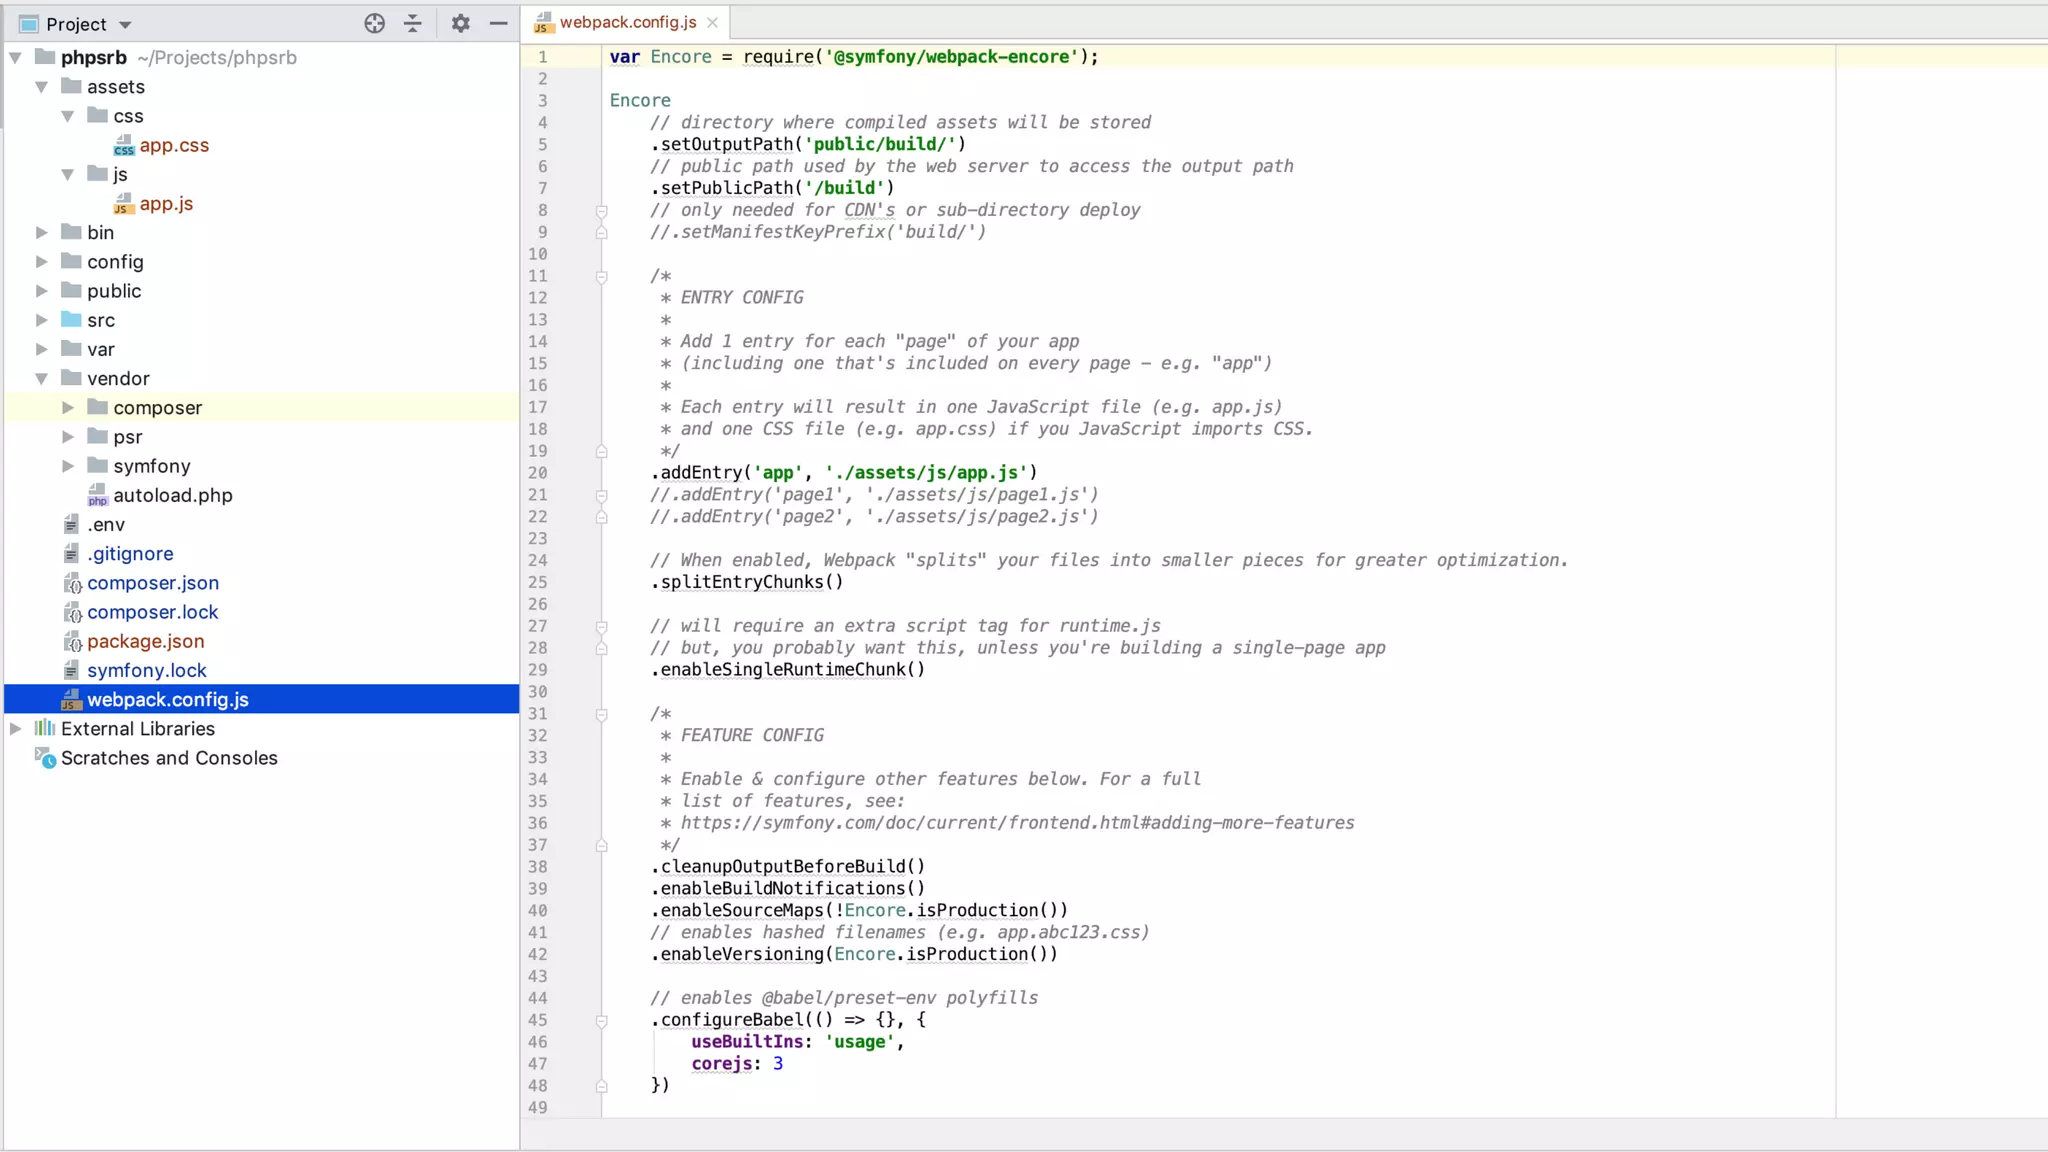Expand the composer folder
2048x1152 pixels.
tap(68, 408)
